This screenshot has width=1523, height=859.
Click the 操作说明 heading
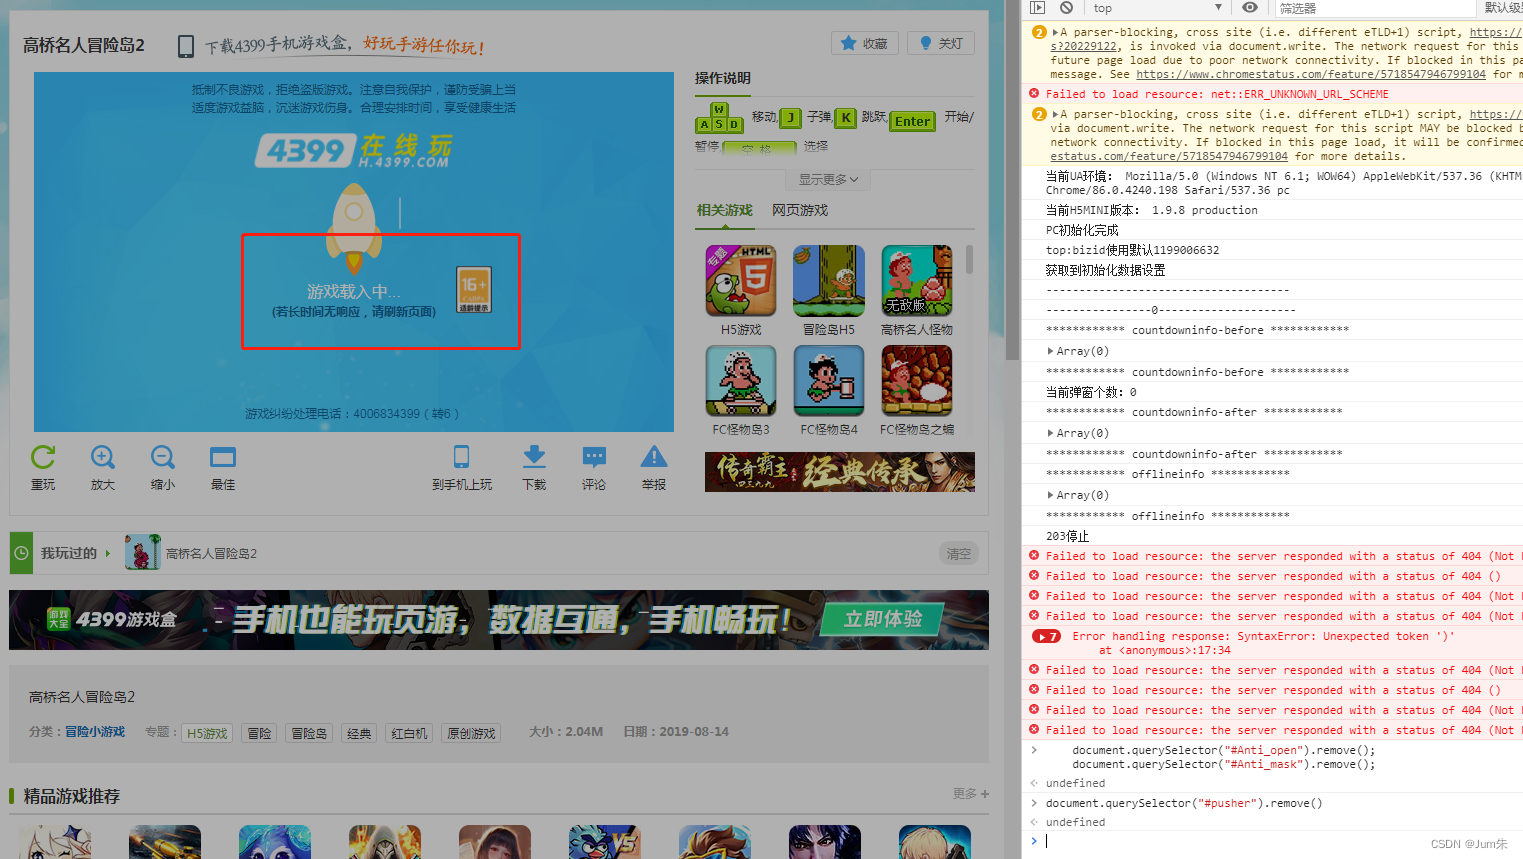(723, 78)
